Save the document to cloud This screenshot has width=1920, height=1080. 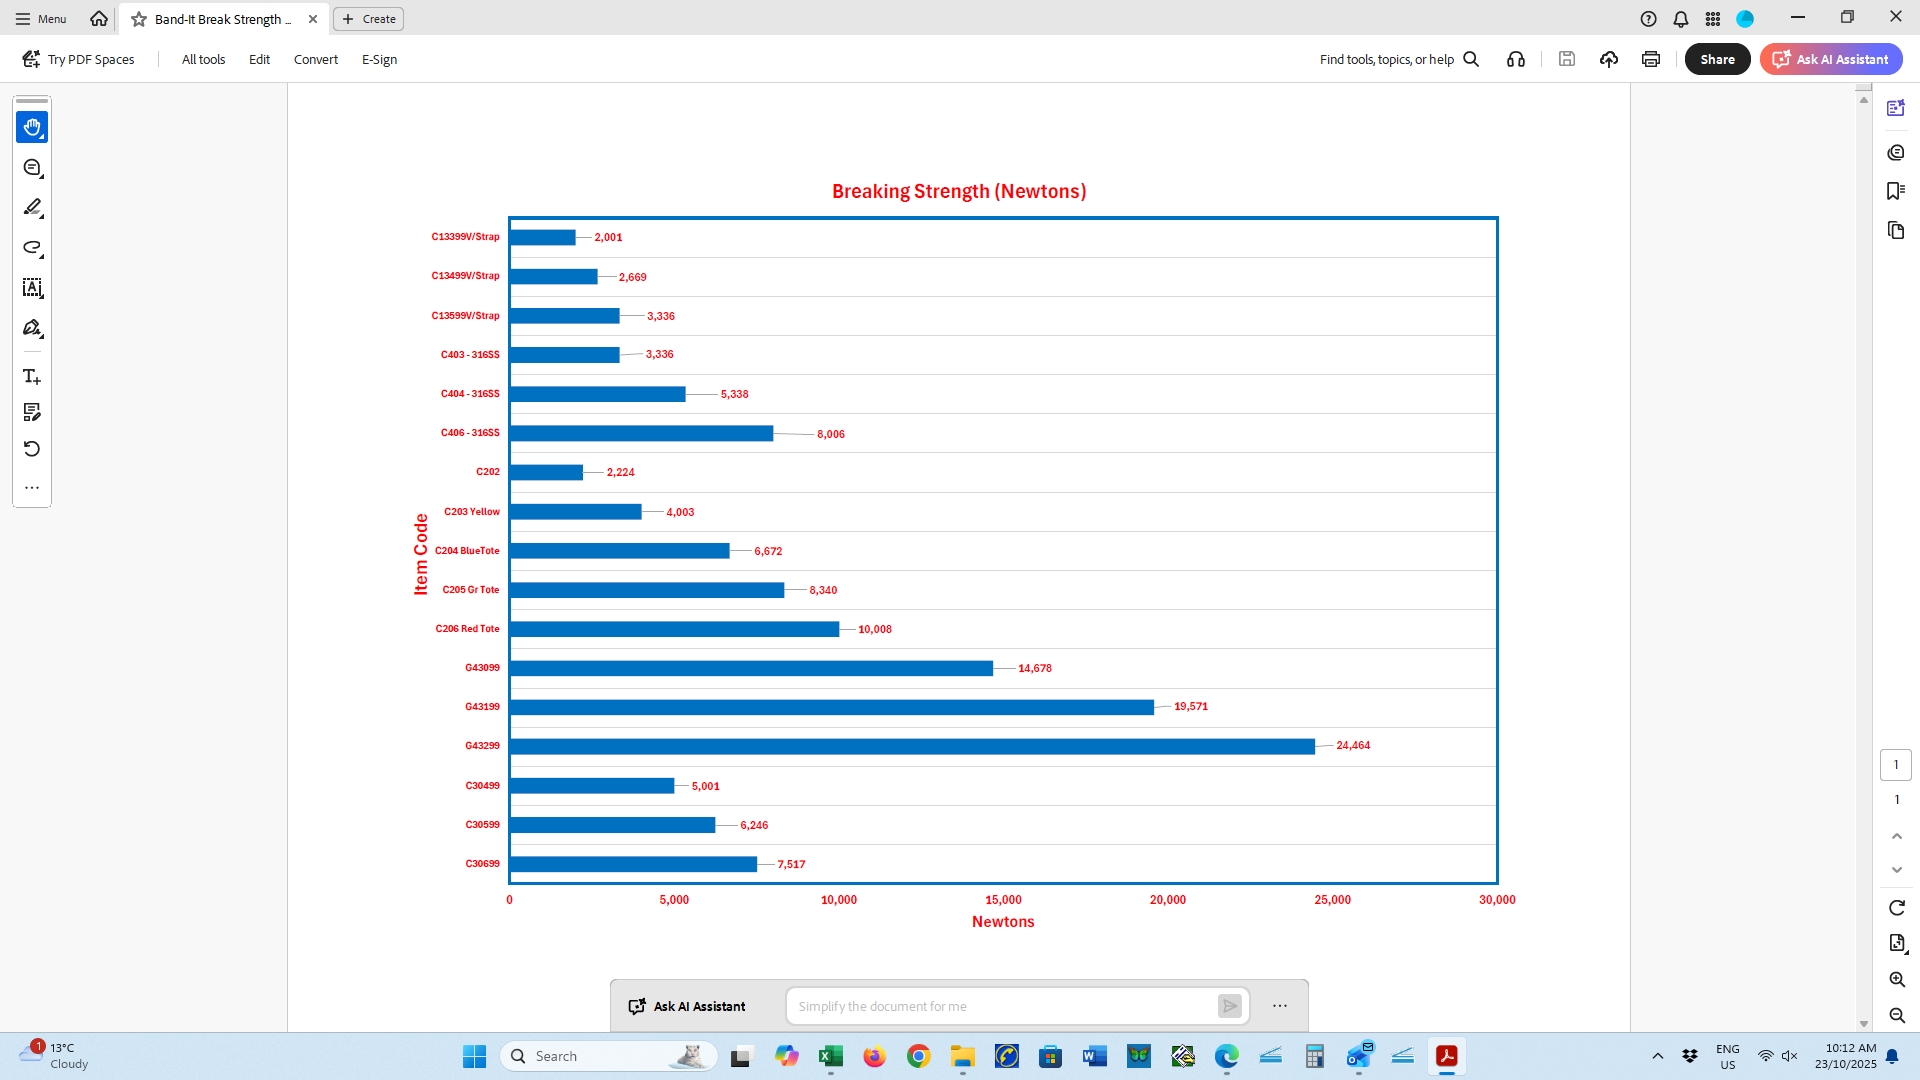click(x=1609, y=59)
